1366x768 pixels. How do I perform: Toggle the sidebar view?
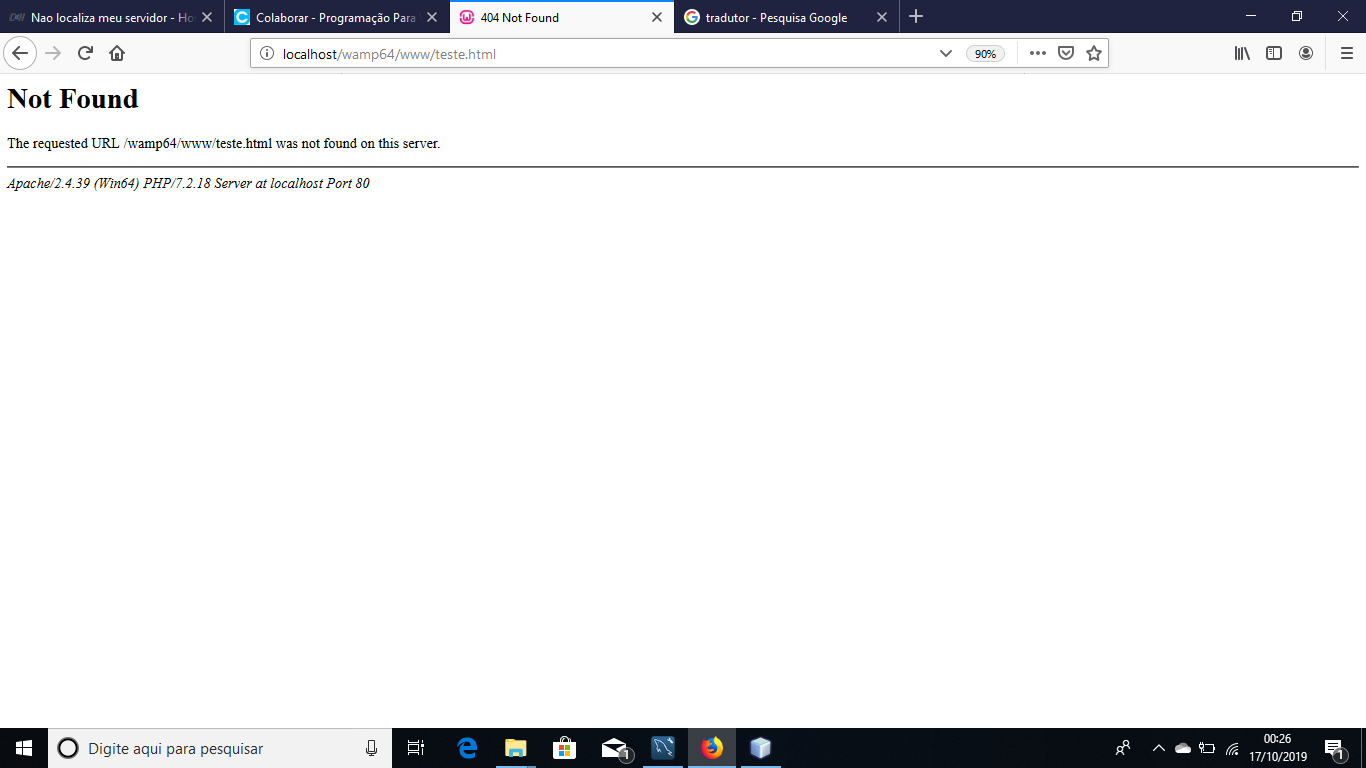pyautogui.click(x=1274, y=54)
